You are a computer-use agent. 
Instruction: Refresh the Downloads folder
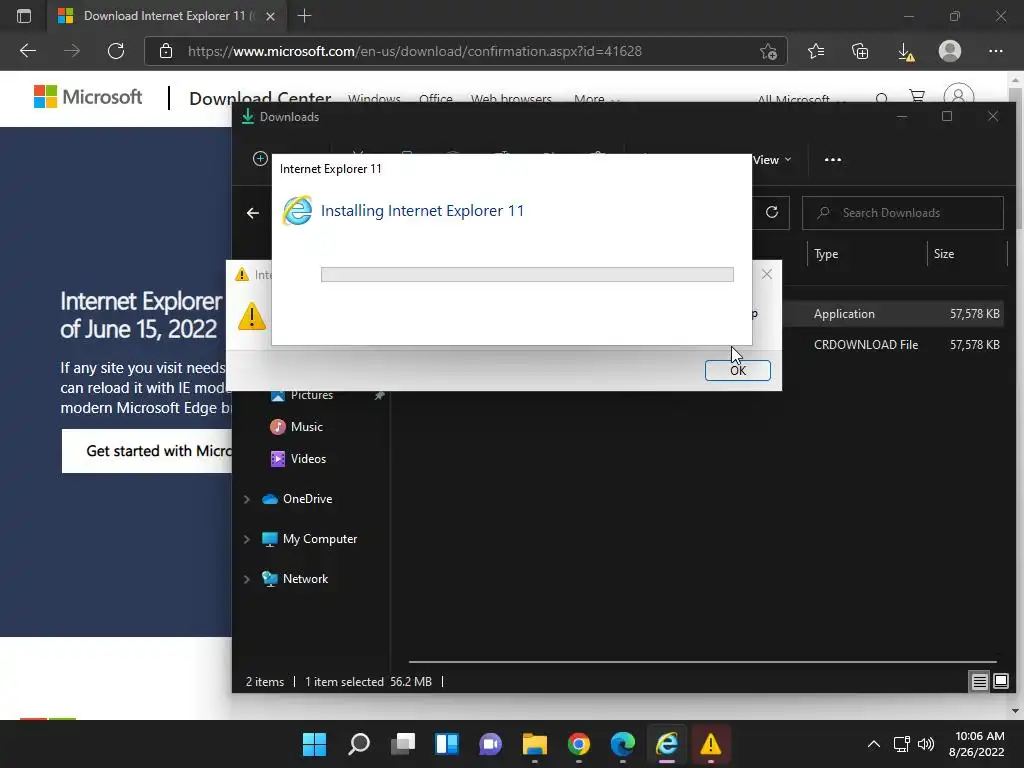click(772, 212)
